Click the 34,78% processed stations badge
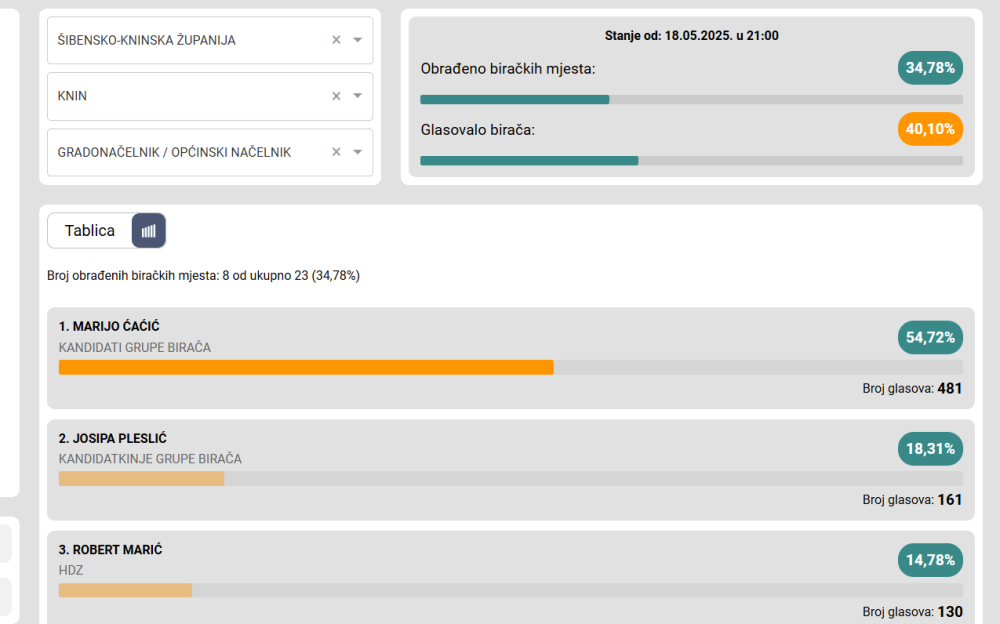The height and width of the screenshot is (624, 1000). [930, 68]
